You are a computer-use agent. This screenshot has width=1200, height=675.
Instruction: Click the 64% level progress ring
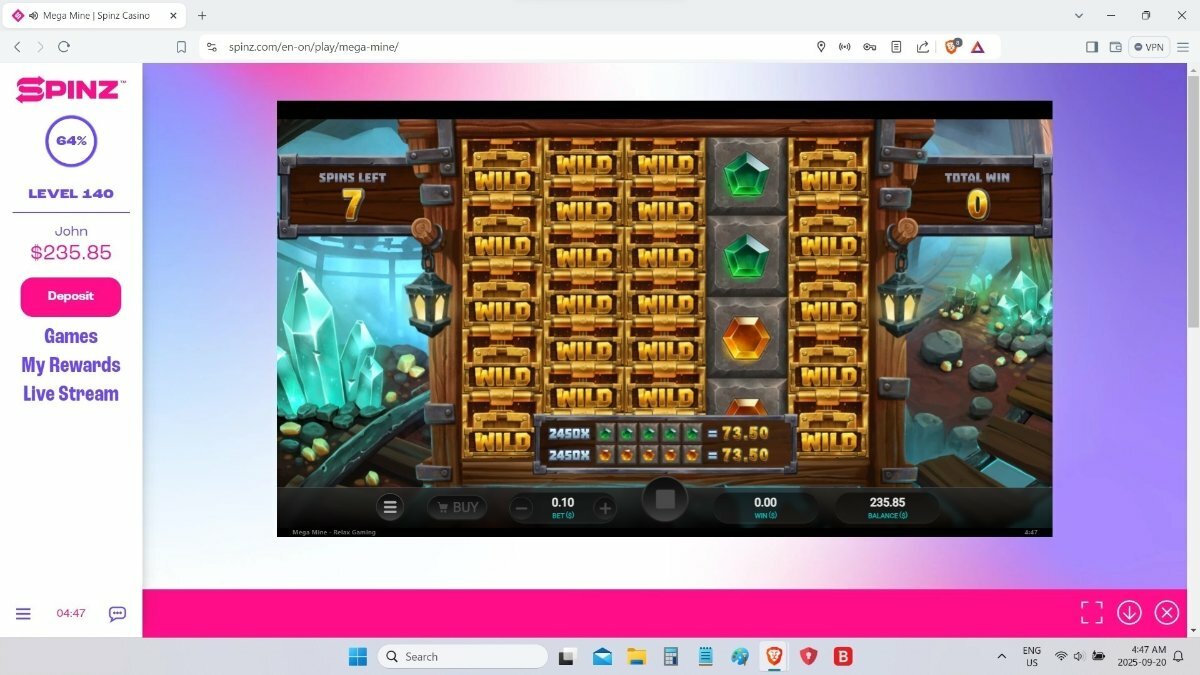tap(71, 141)
